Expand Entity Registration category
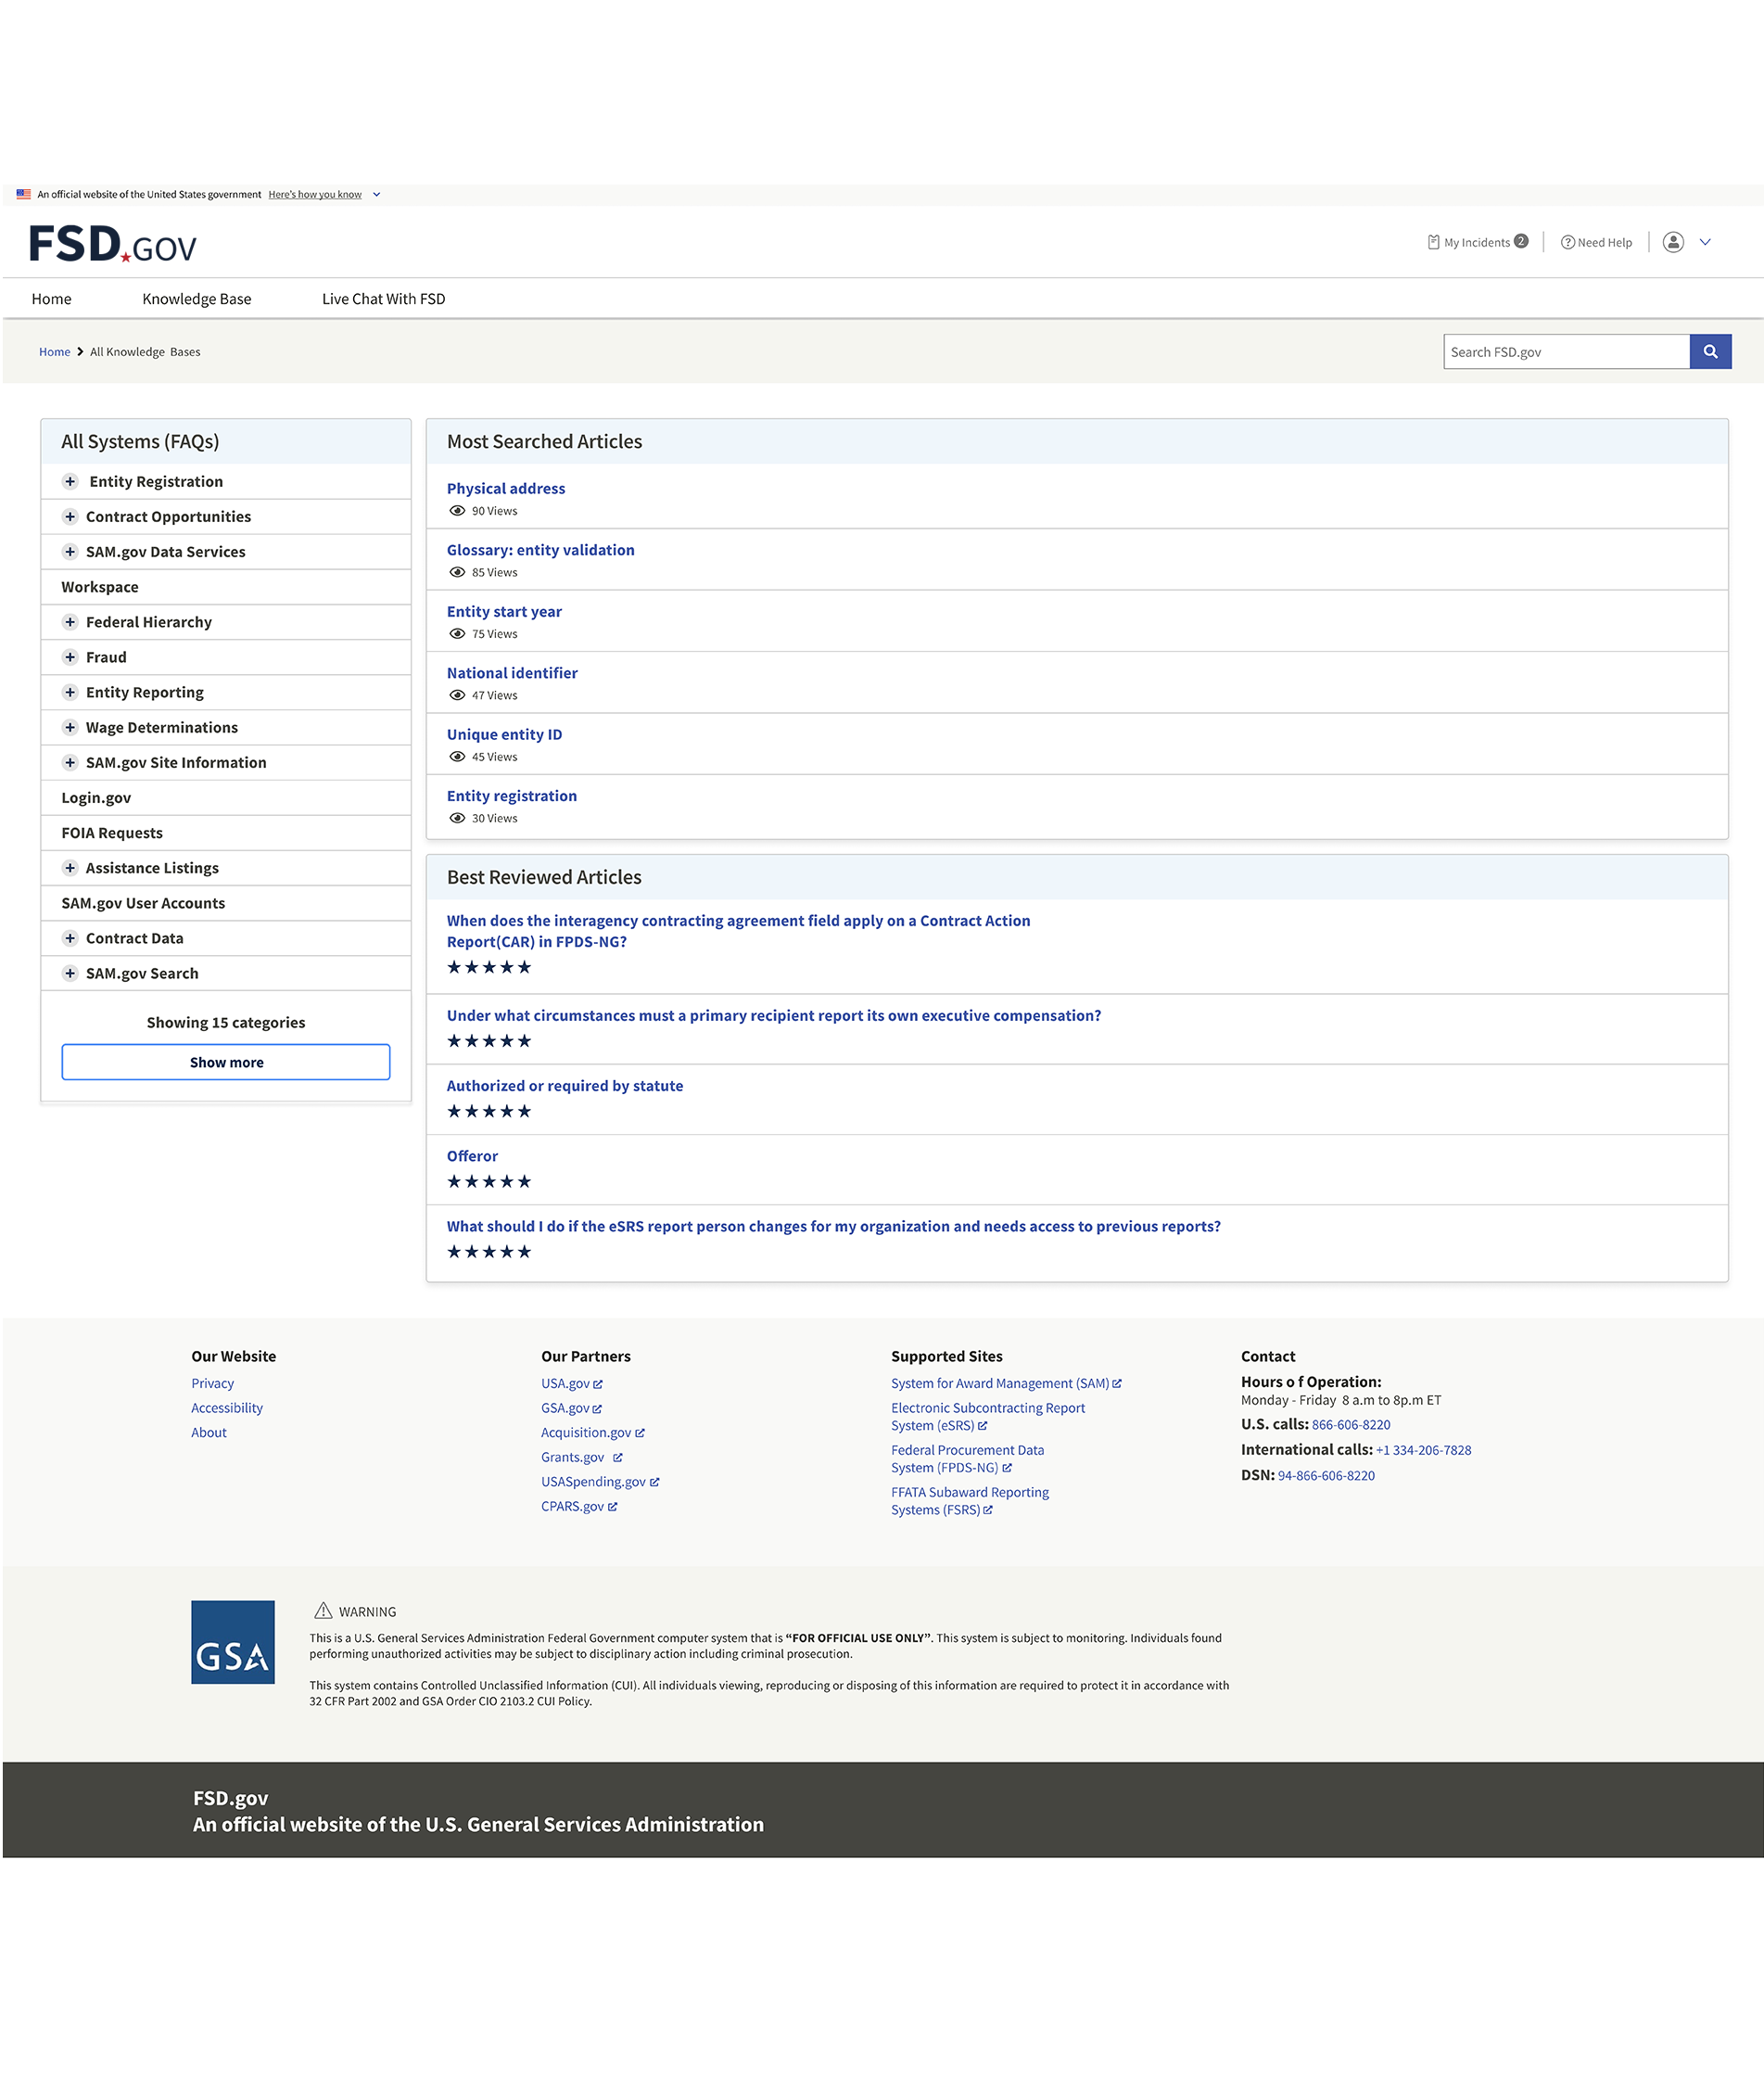1764x2076 pixels. coord(70,481)
